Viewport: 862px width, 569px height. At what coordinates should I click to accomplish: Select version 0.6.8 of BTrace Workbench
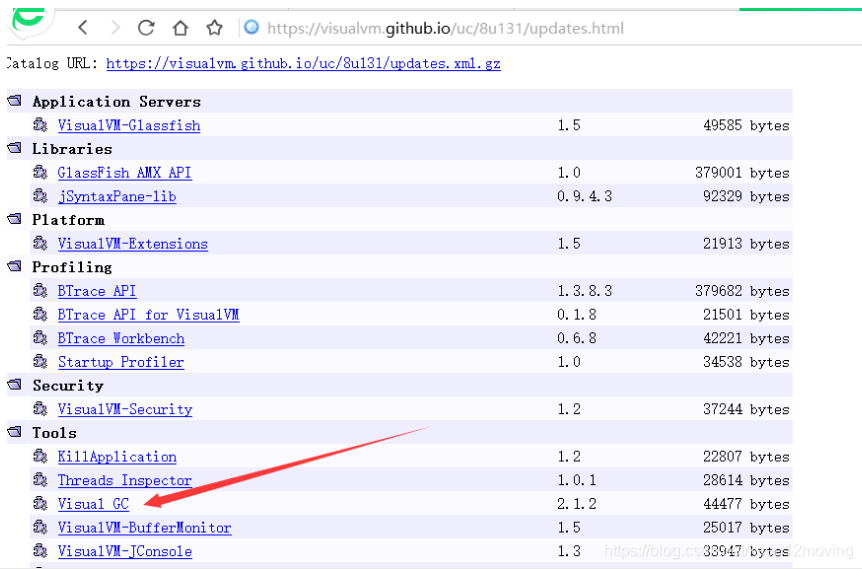577,338
